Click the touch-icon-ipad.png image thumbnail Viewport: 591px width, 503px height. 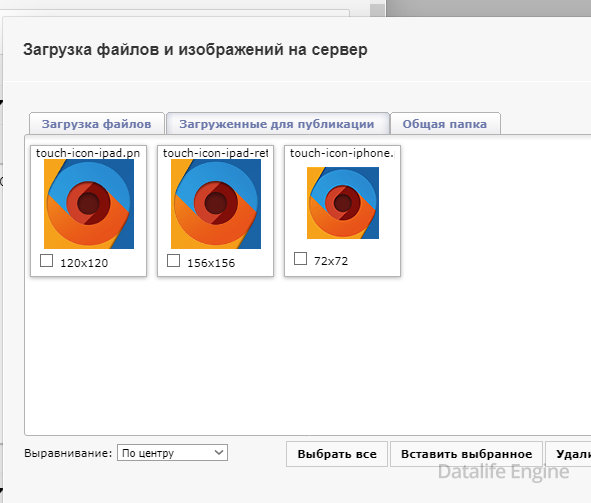(89, 204)
